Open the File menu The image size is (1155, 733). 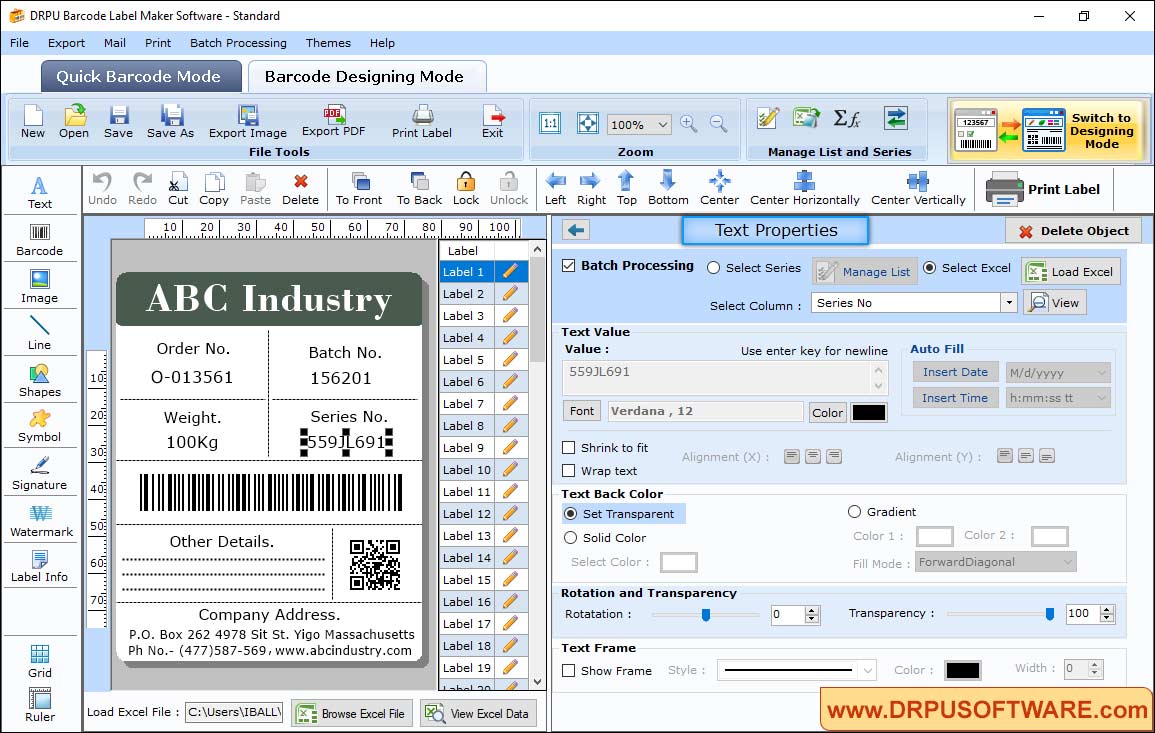[x=19, y=43]
